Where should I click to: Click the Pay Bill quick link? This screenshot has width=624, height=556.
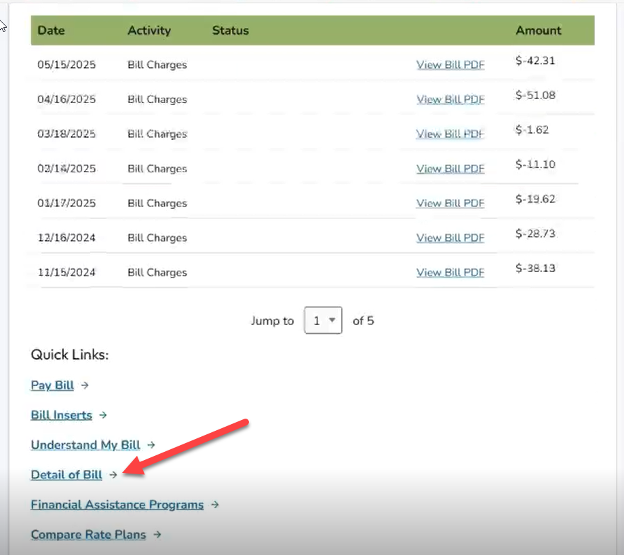coord(52,385)
